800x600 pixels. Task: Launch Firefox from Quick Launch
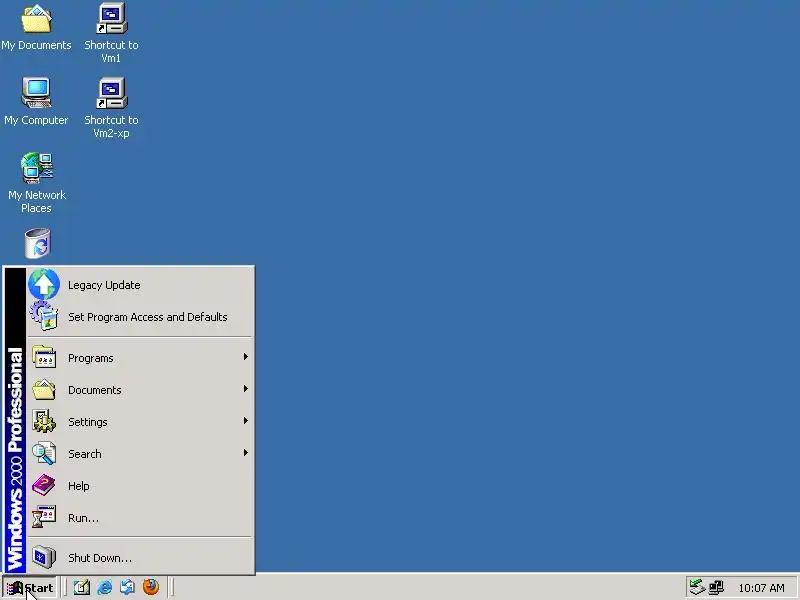(151, 587)
